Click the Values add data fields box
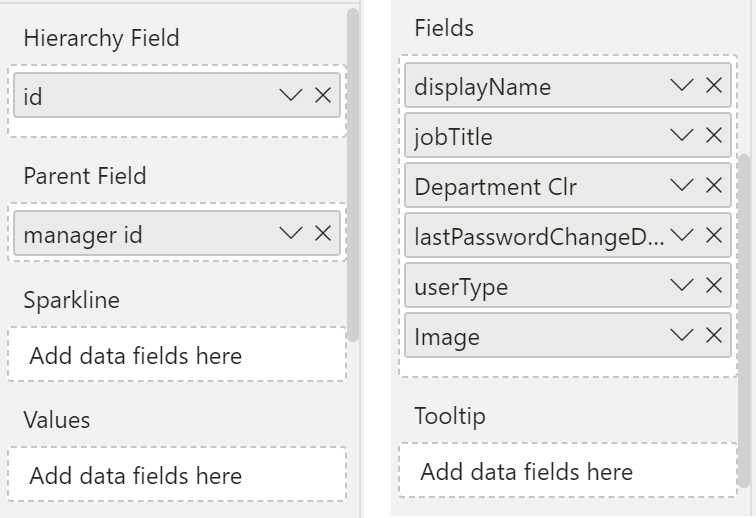 pyautogui.click(x=177, y=475)
